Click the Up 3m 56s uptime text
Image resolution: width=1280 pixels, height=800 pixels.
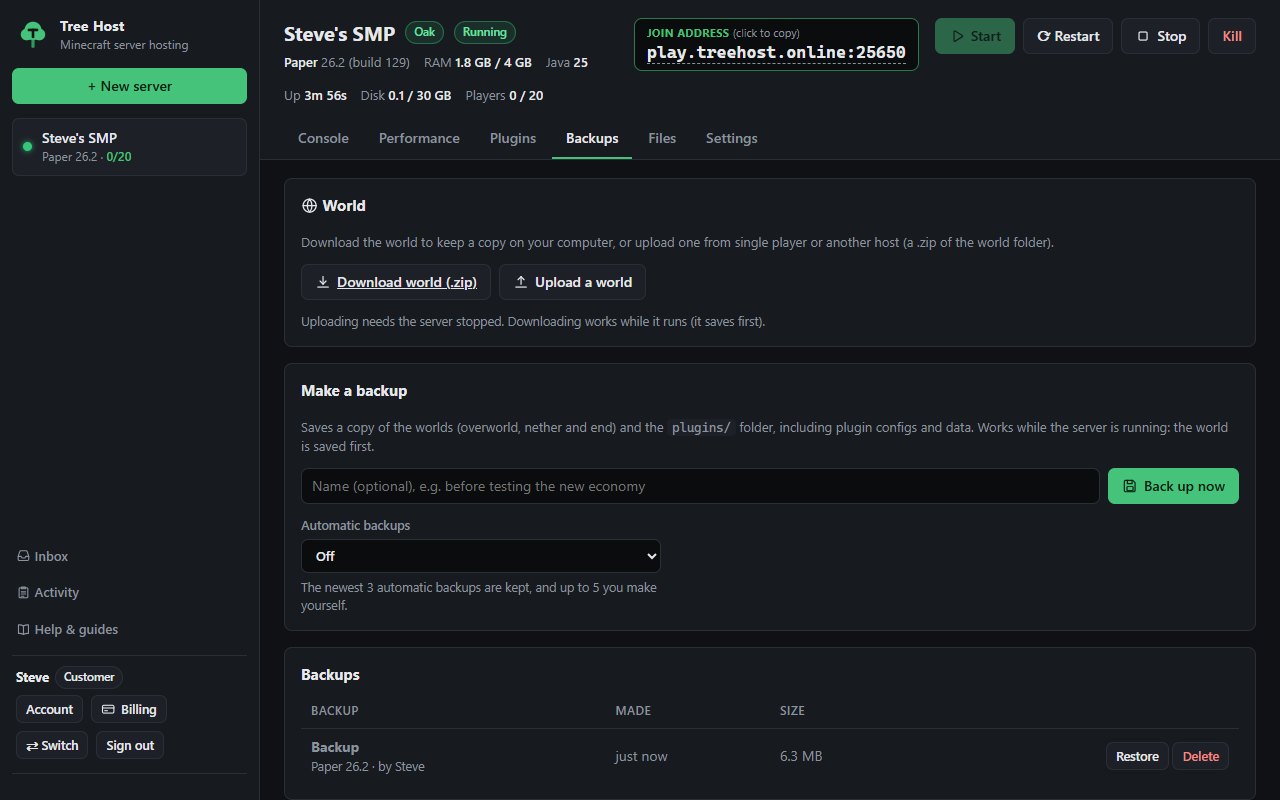click(316, 96)
